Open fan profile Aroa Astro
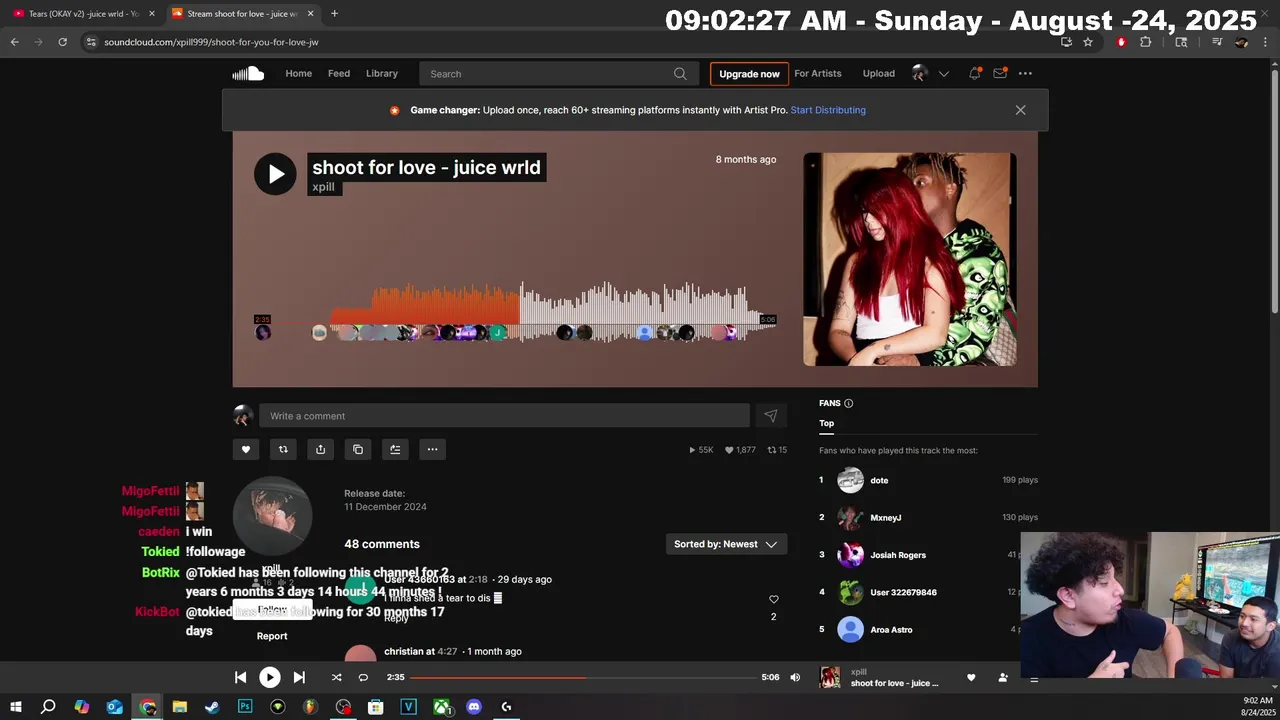 click(x=891, y=630)
